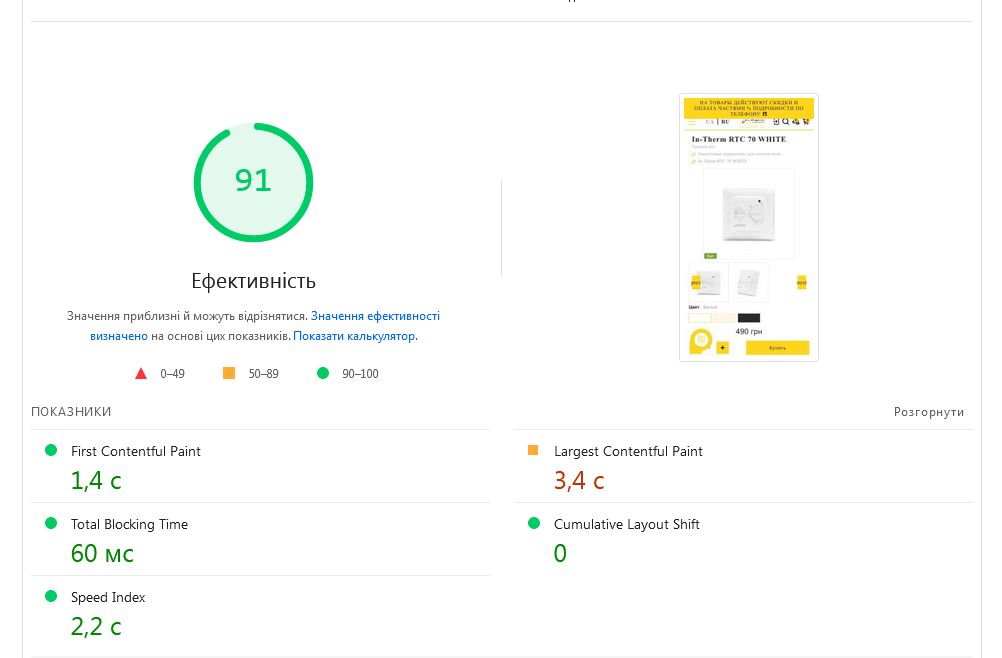Expand the First Contentful Paint metric row
The height and width of the screenshot is (658, 1002).
(136, 452)
